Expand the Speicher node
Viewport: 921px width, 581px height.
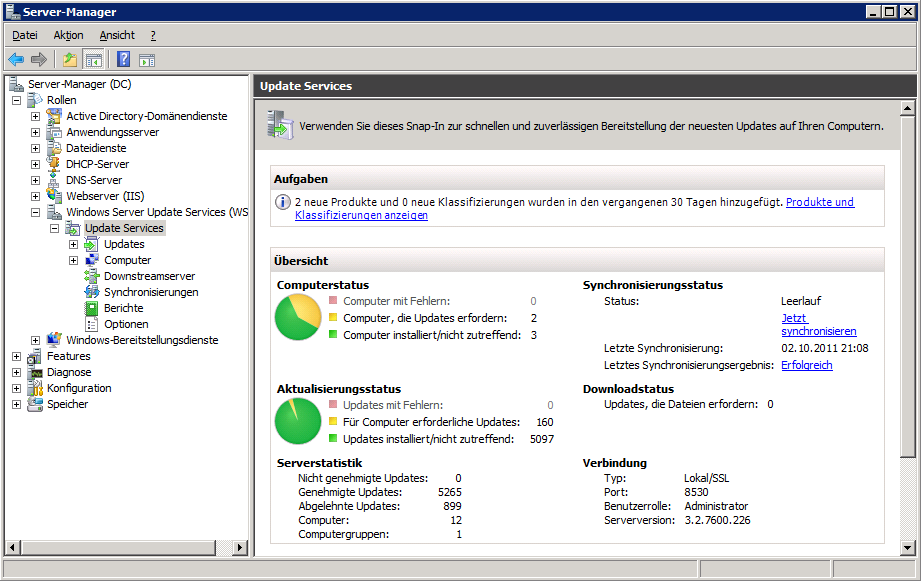click(16, 404)
